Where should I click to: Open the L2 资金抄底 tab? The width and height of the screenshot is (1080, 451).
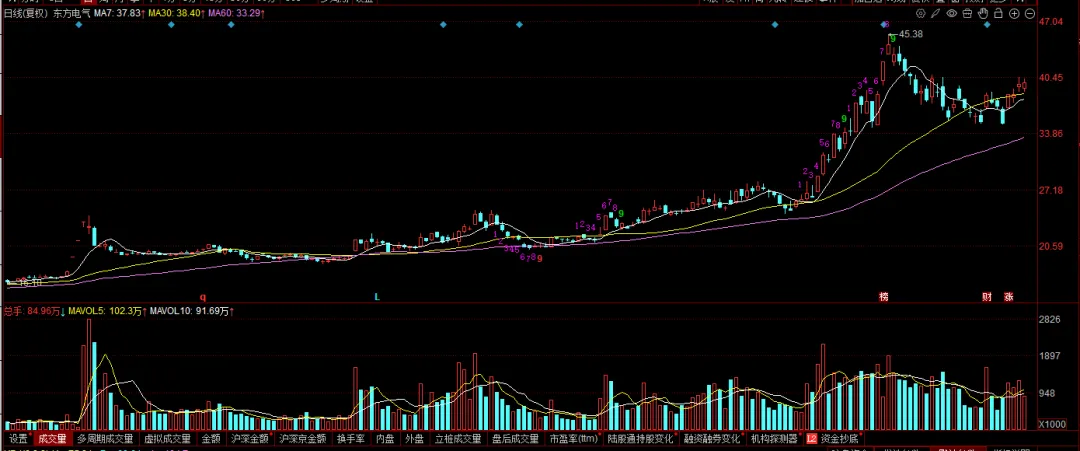[x=833, y=439]
